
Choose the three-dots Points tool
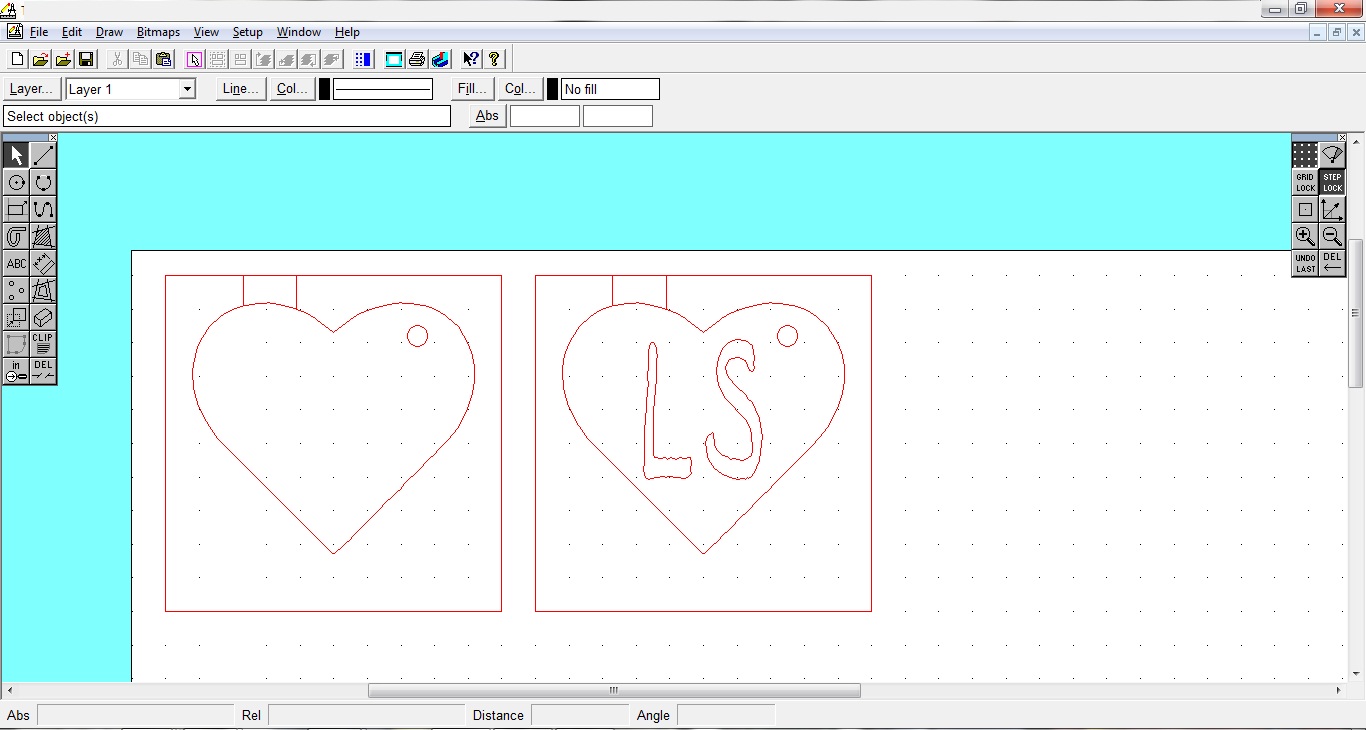(16, 290)
